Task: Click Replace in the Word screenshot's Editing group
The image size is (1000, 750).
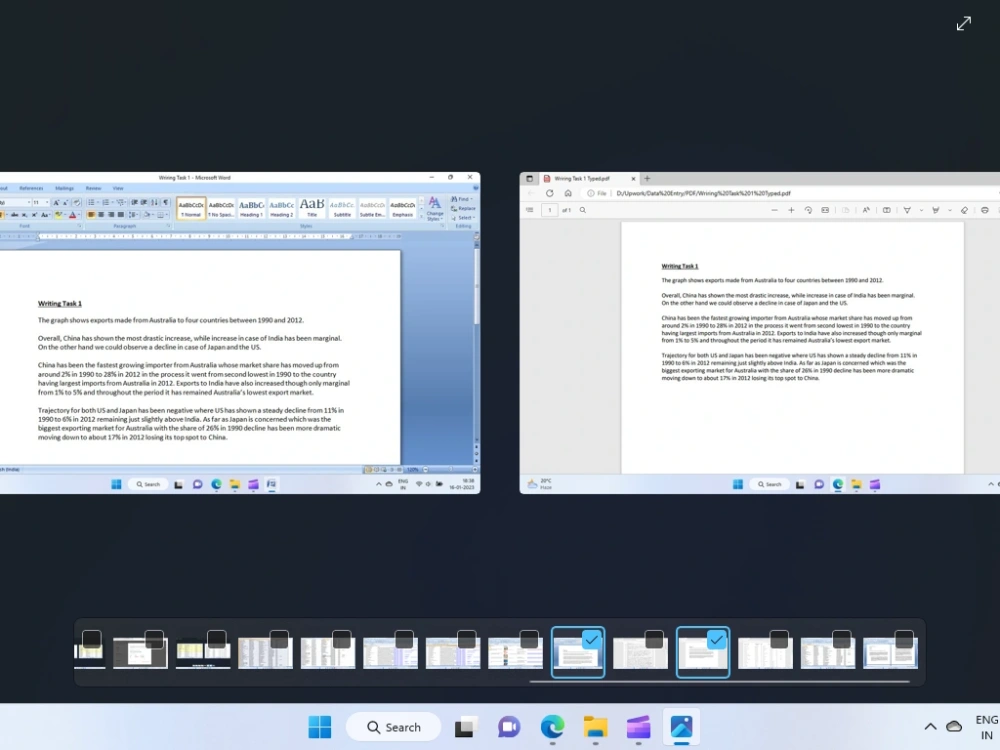Action: pyautogui.click(x=463, y=209)
